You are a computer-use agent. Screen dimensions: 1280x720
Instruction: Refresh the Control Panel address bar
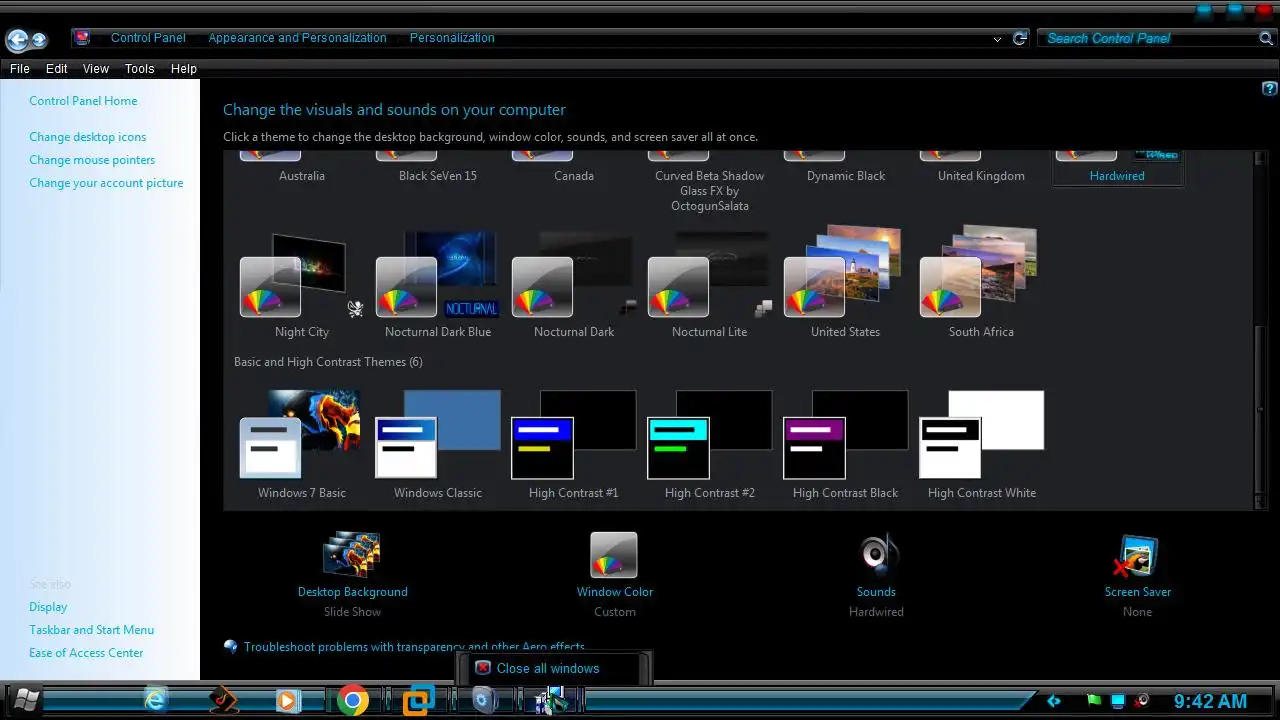pyautogui.click(x=1020, y=38)
